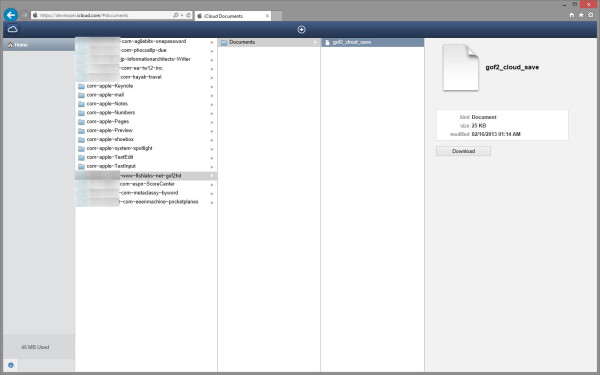The image size is (600, 375).
Task: Select the com~ea~tw12~inc folder name
Action: pyautogui.click(x=141, y=68)
